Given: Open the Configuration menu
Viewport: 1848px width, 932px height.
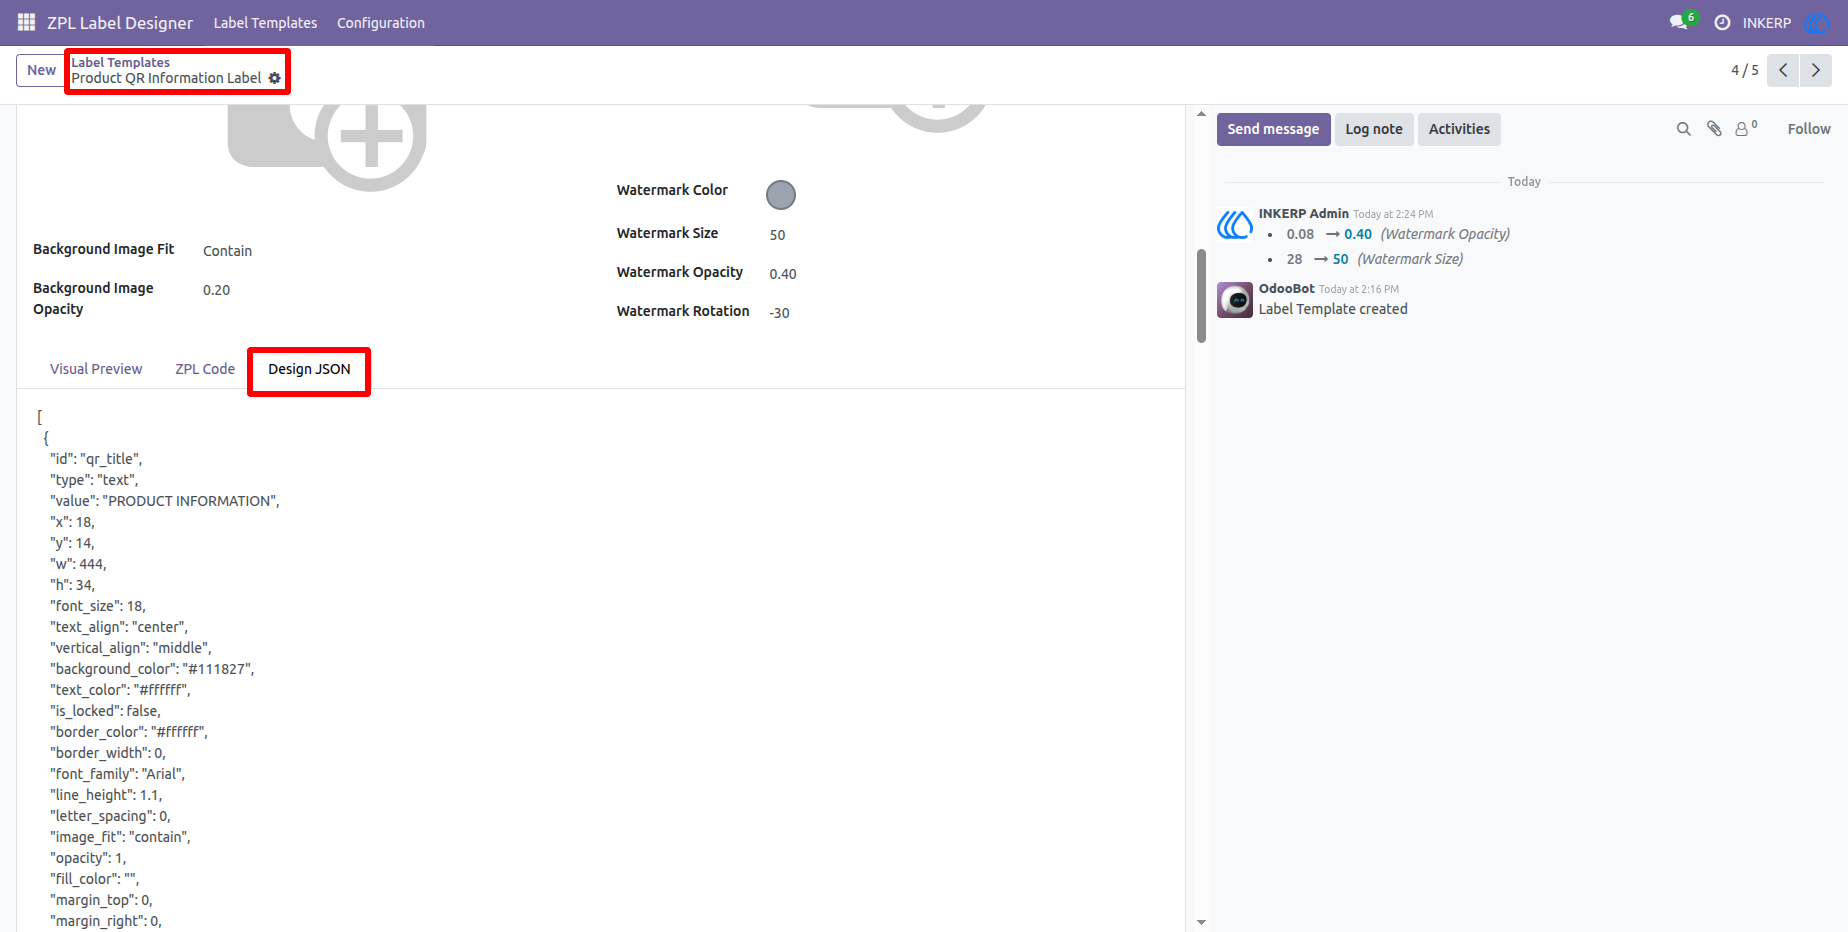Looking at the screenshot, I should [x=381, y=22].
